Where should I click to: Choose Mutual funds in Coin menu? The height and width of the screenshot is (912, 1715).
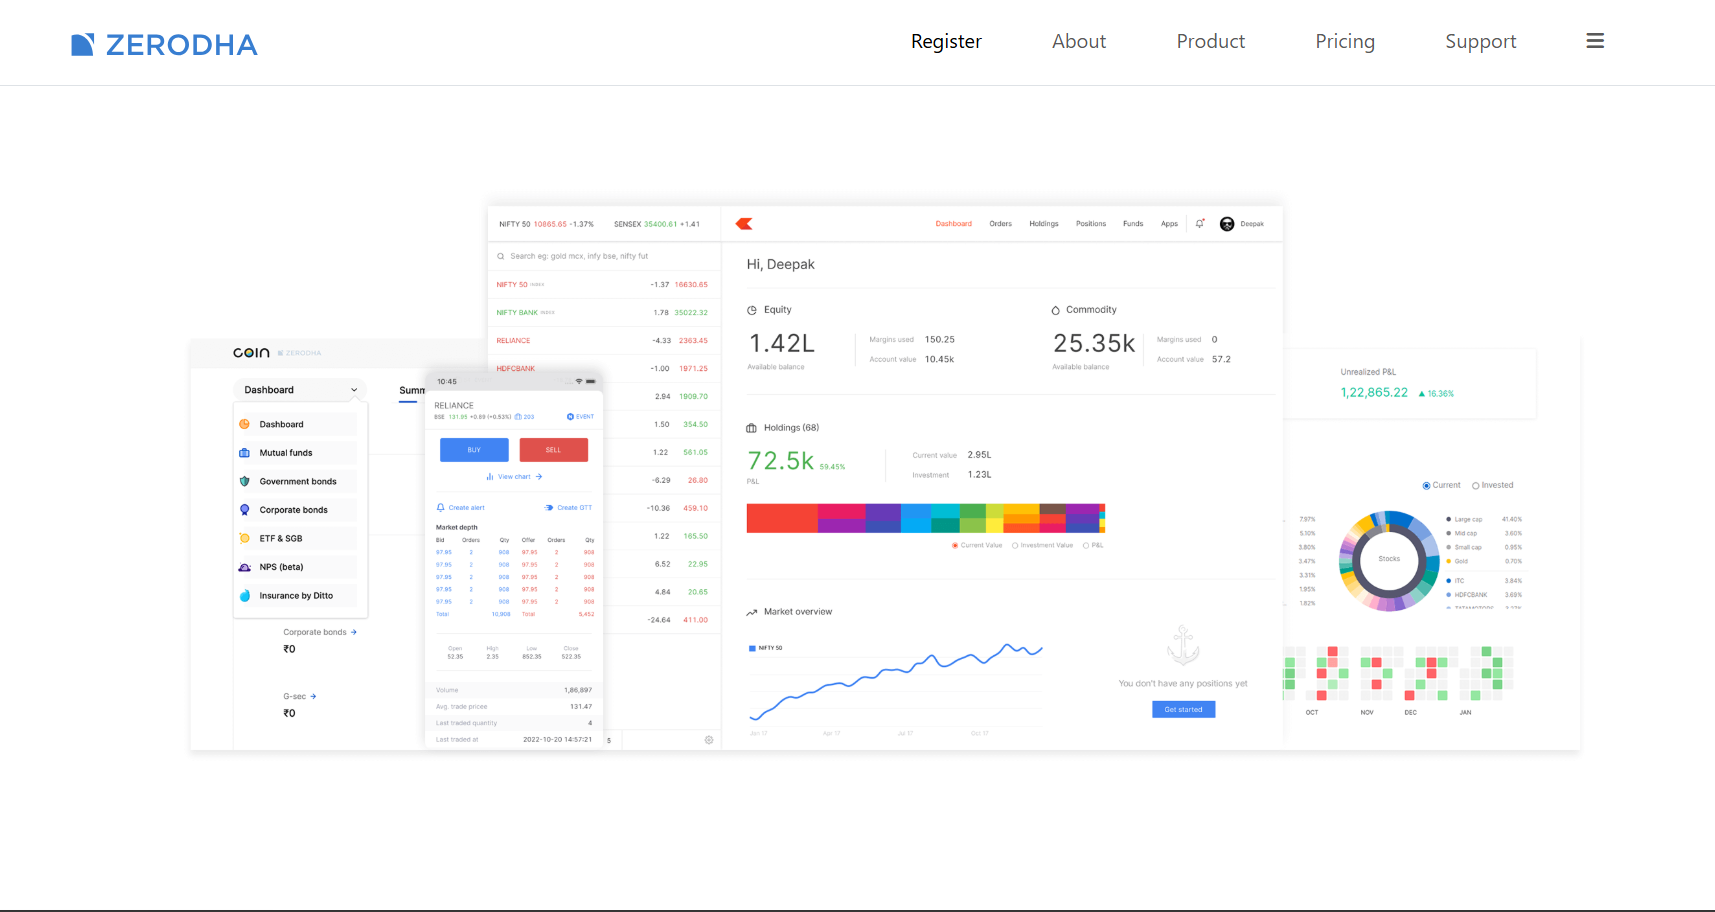298,453
